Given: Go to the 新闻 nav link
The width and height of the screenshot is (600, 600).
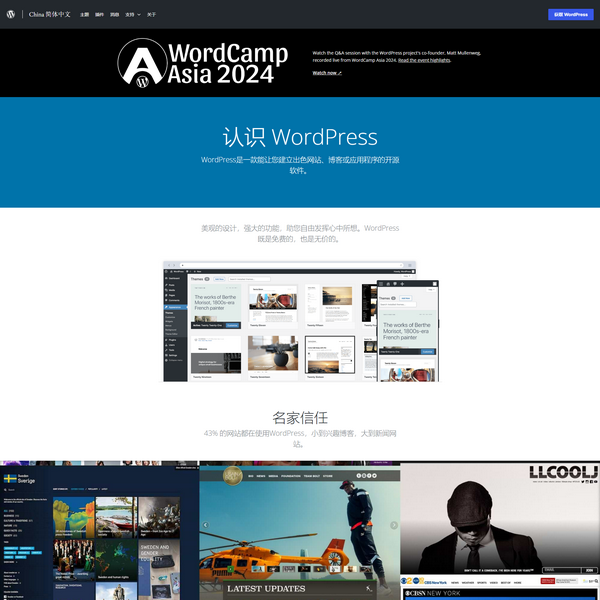Looking at the screenshot, I should click(114, 15).
